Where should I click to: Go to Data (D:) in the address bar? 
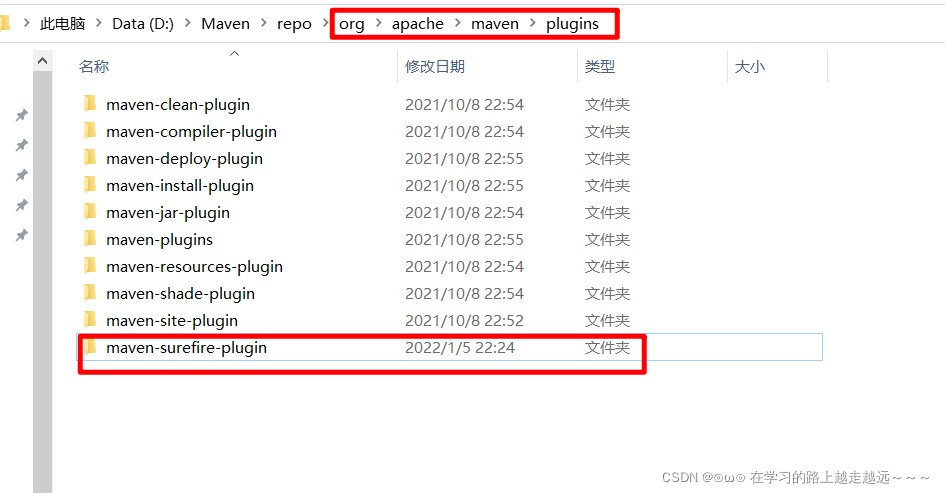point(143,24)
